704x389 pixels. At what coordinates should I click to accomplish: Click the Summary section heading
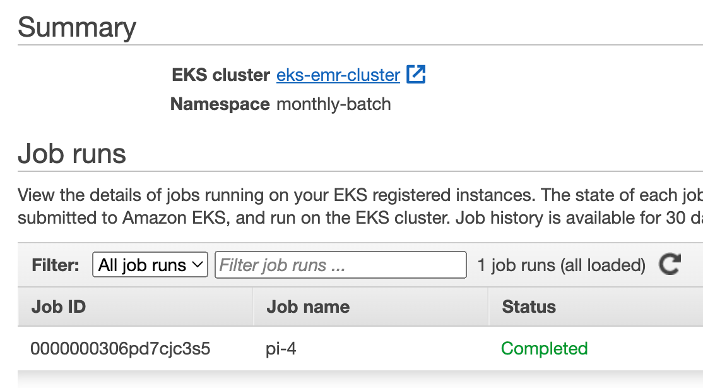(x=77, y=27)
